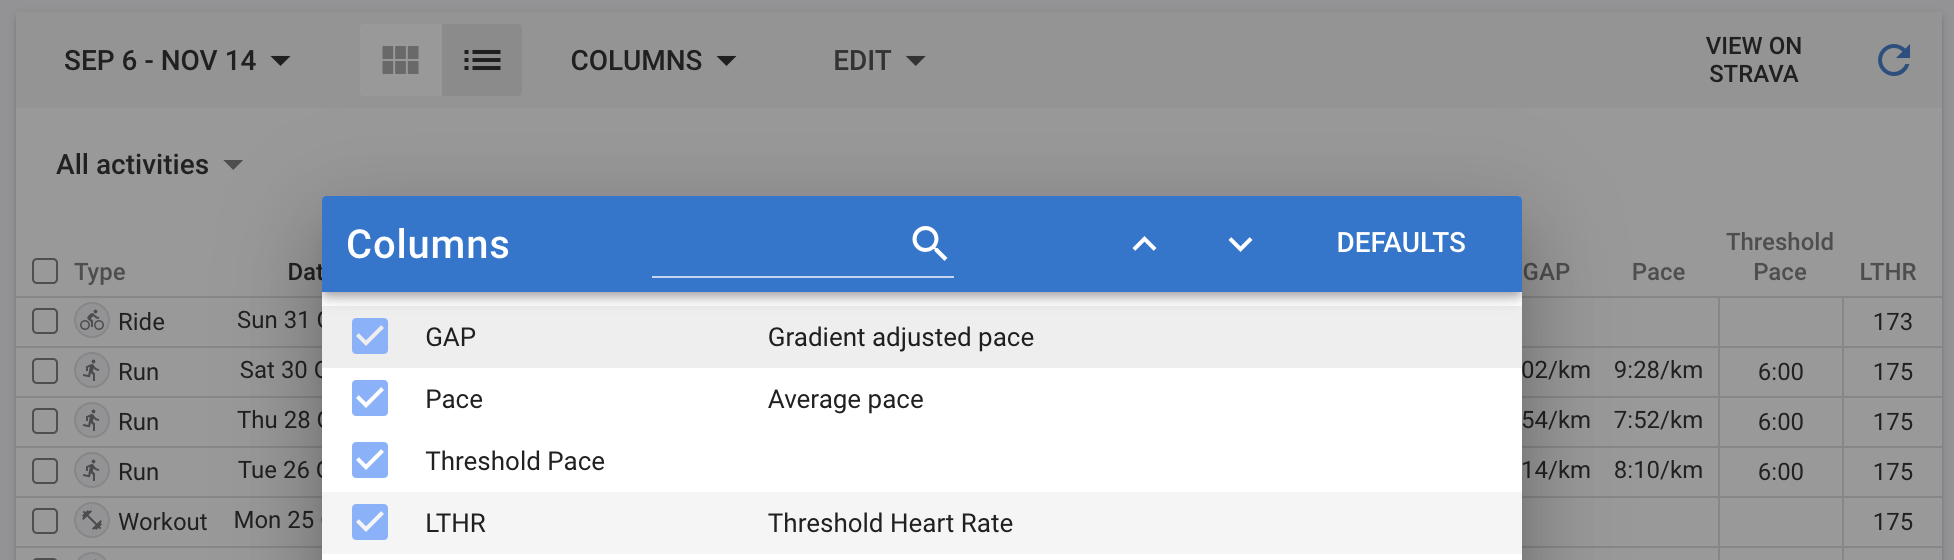Open the EDIT menu
The width and height of the screenshot is (1954, 560).
click(x=879, y=61)
